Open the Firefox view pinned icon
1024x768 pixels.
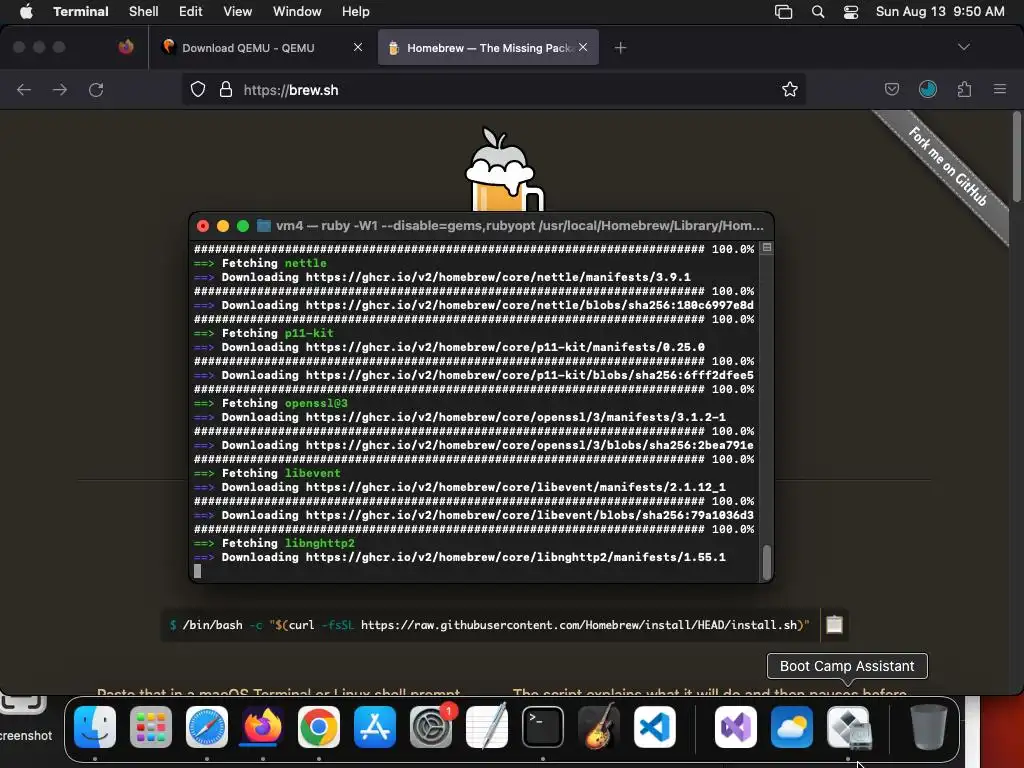pyautogui.click(x=126, y=47)
